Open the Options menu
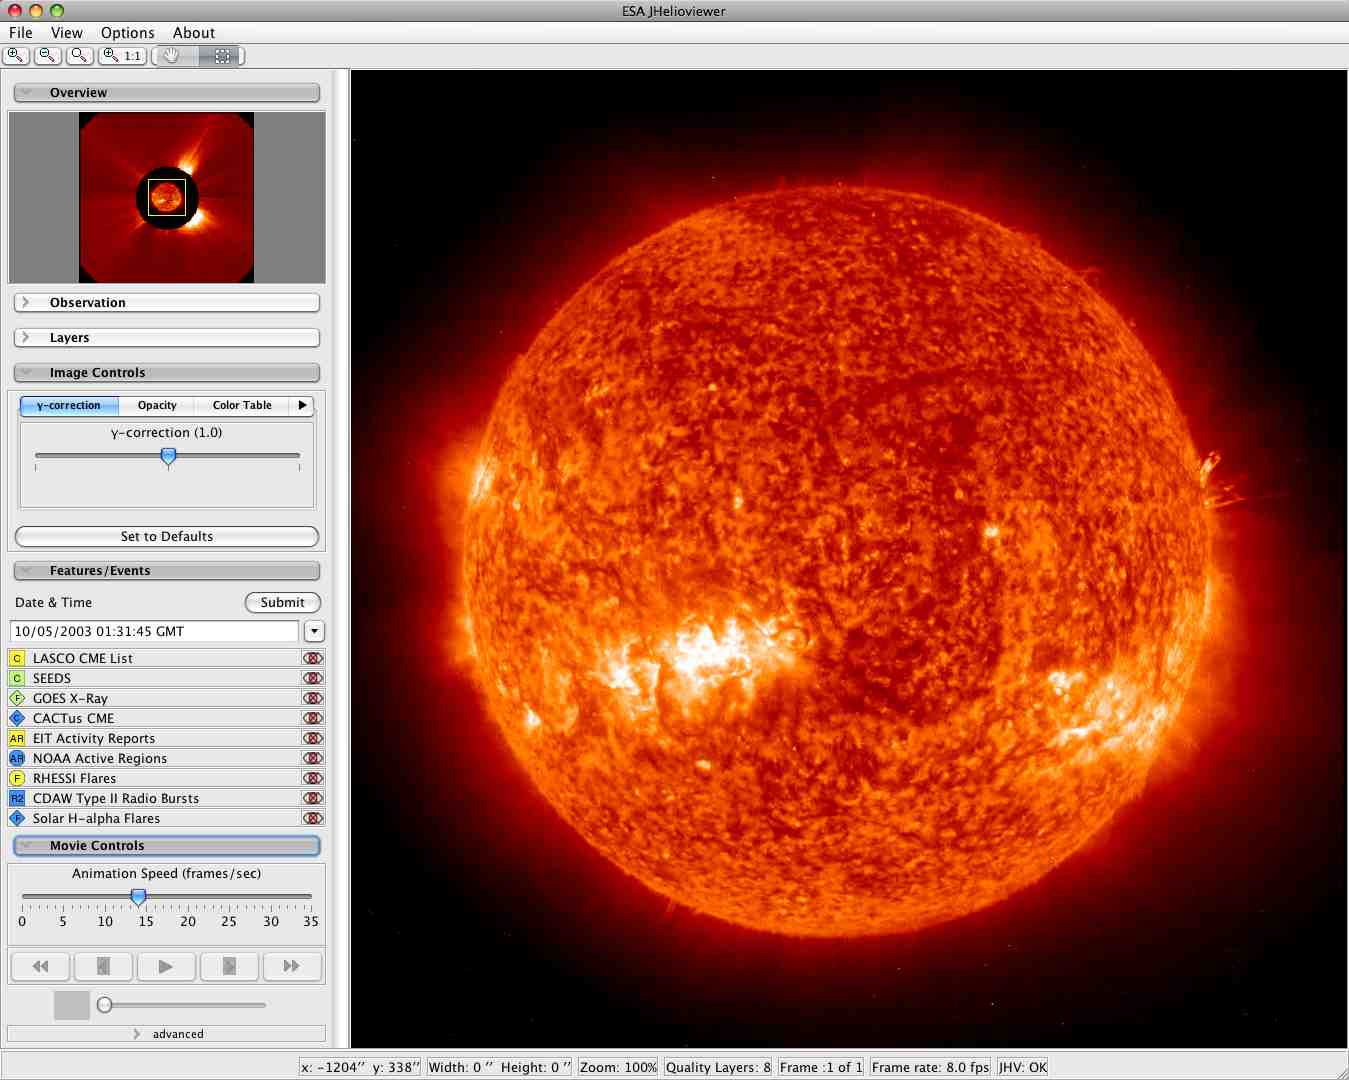 pos(128,33)
